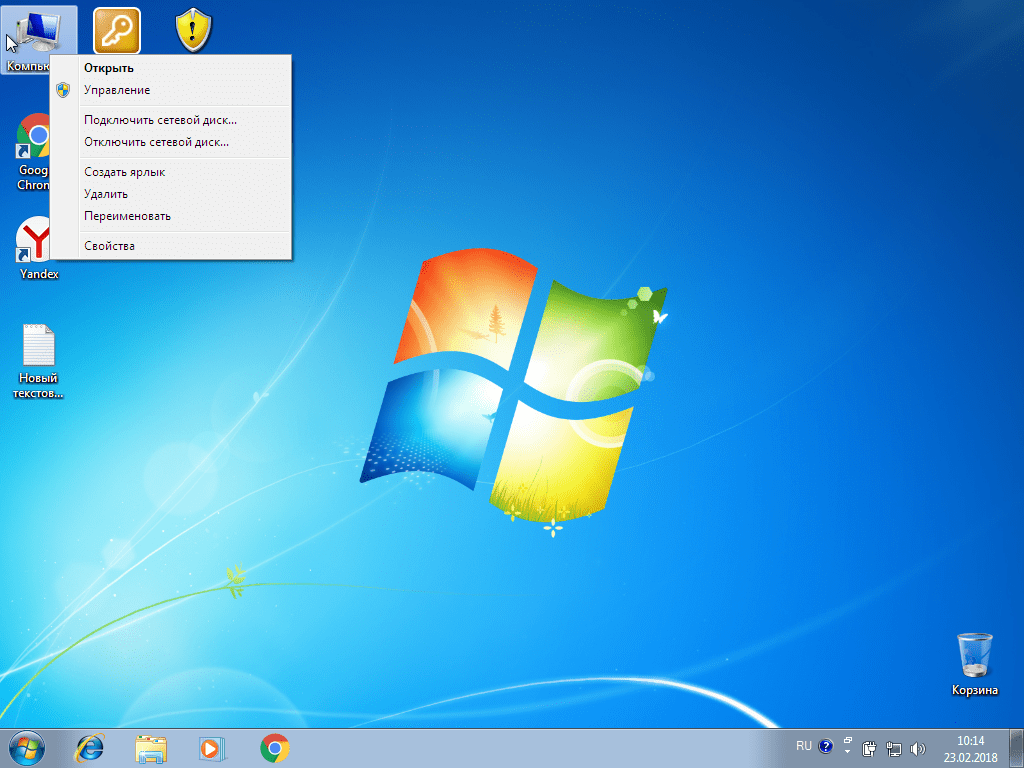This screenshot has height=768, width=1024.
Task: Launch Windows Media Player from the taskbar
Action: click(212, 749)
